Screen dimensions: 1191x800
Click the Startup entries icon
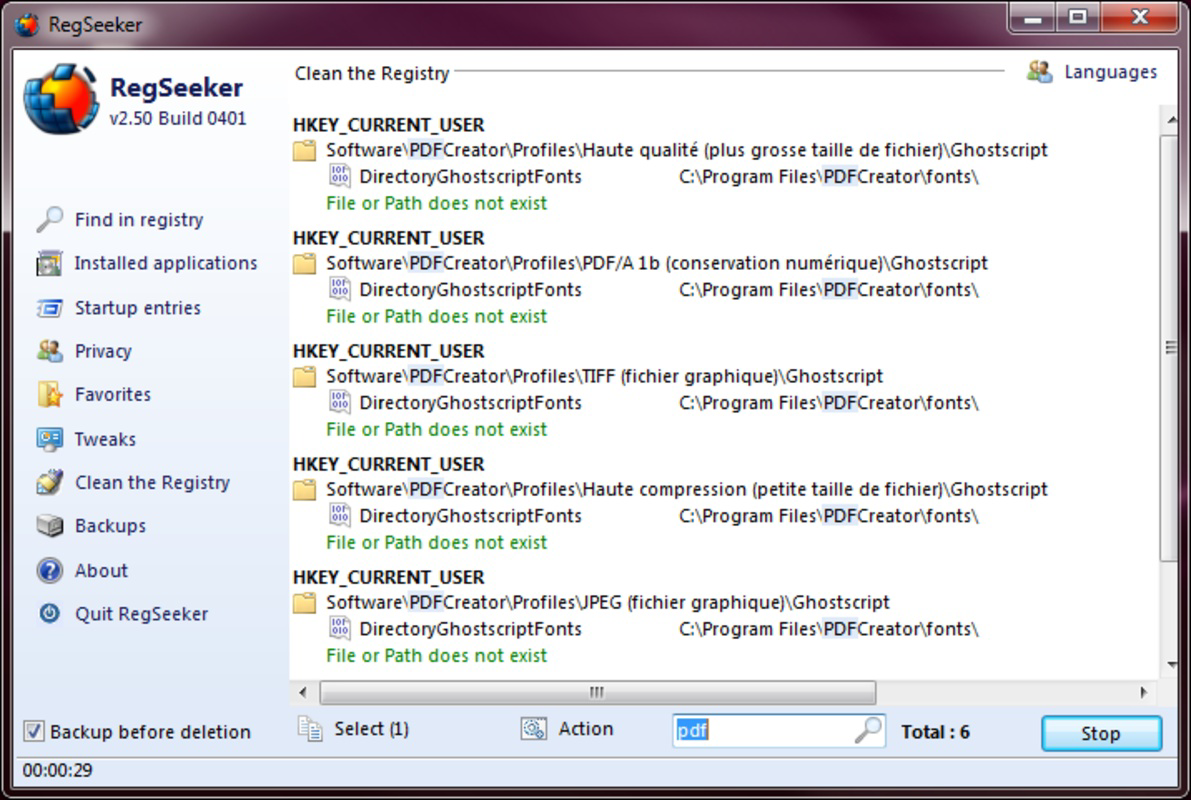(50, 308)
